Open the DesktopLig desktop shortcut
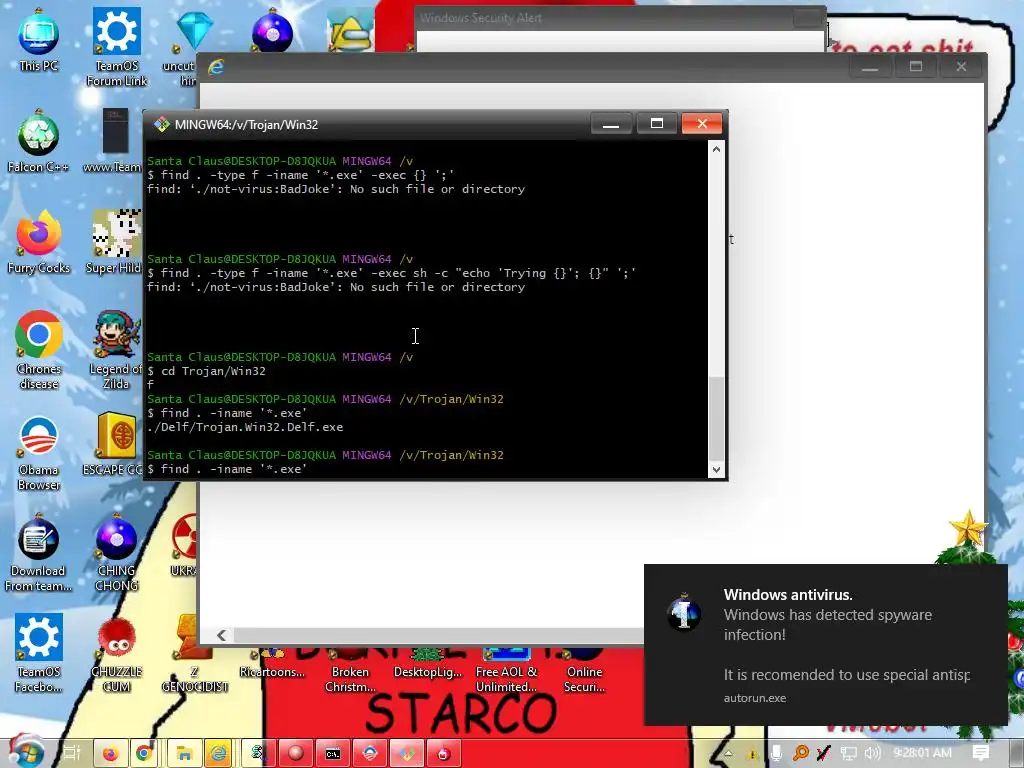 point(428,665)
